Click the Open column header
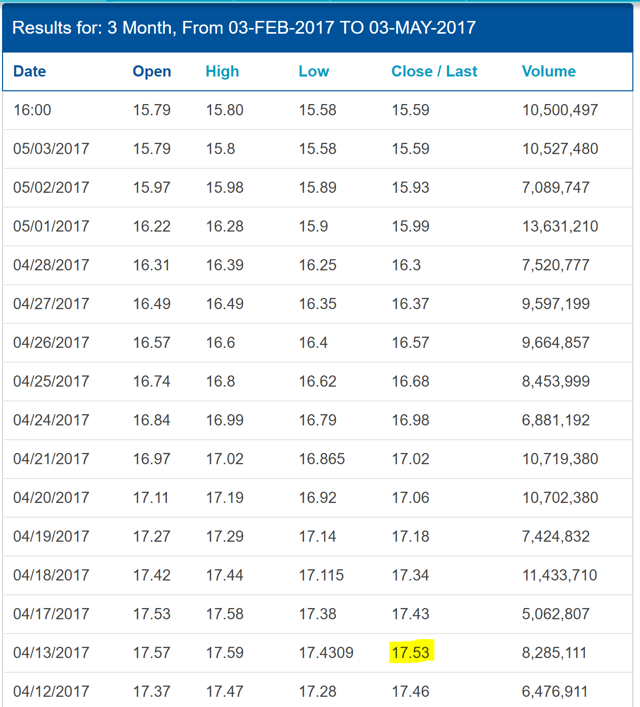The width and height of the screenshot is (640, 707). (x=152, y=71)
